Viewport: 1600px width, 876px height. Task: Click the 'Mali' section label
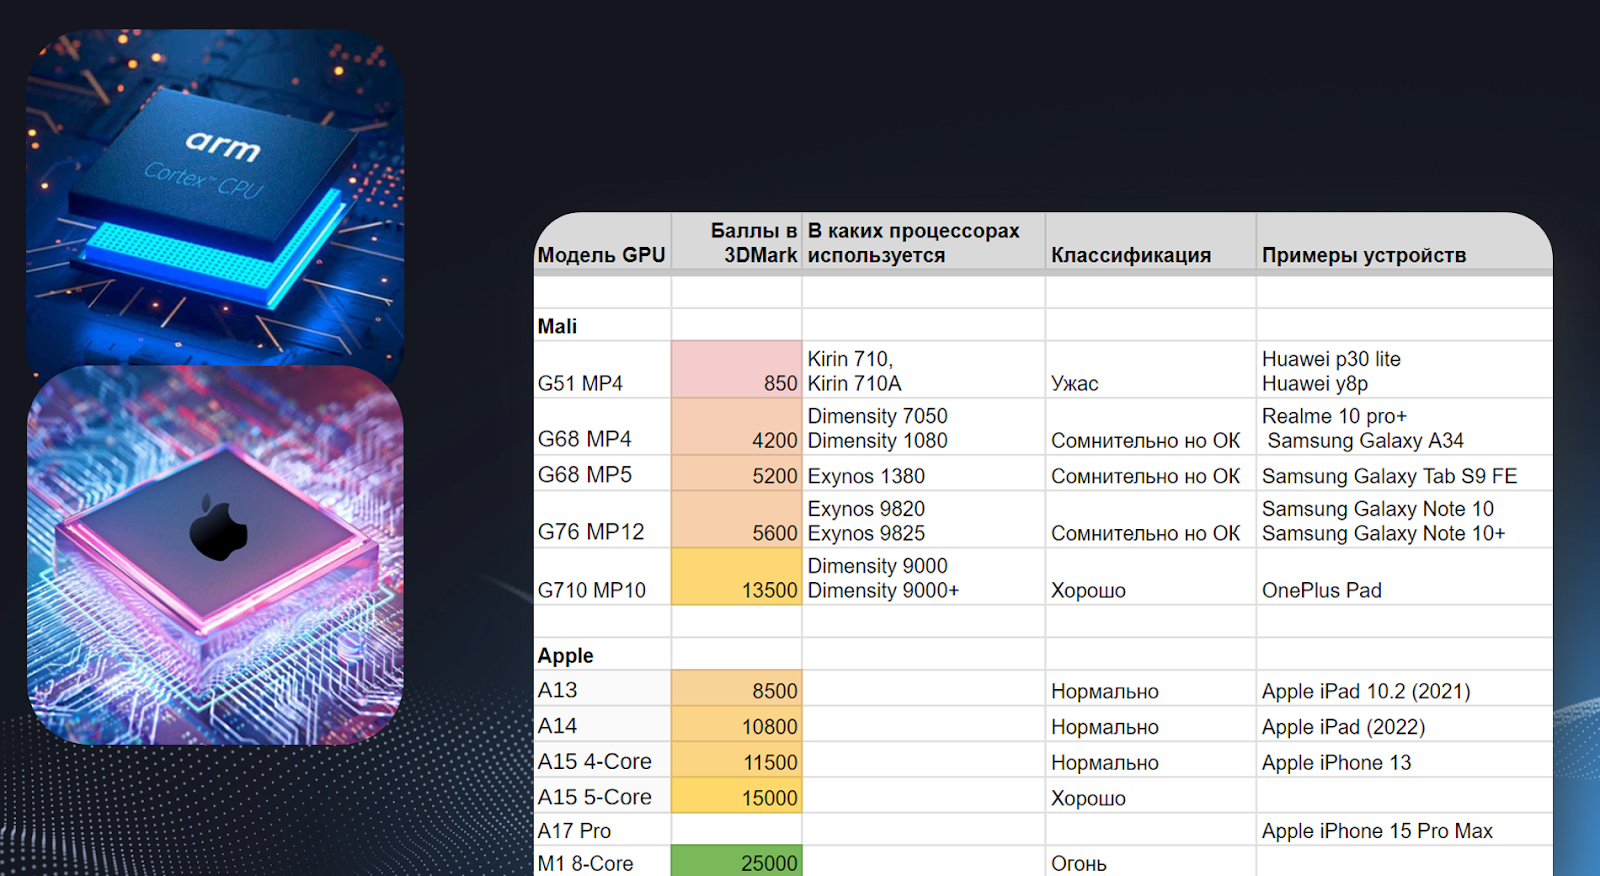pyautogui.click(x=557, y=326)
